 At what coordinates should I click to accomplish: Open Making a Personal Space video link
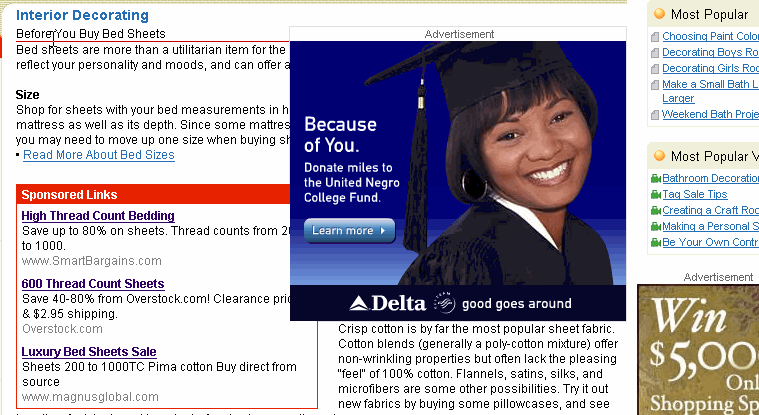point(710,226)
